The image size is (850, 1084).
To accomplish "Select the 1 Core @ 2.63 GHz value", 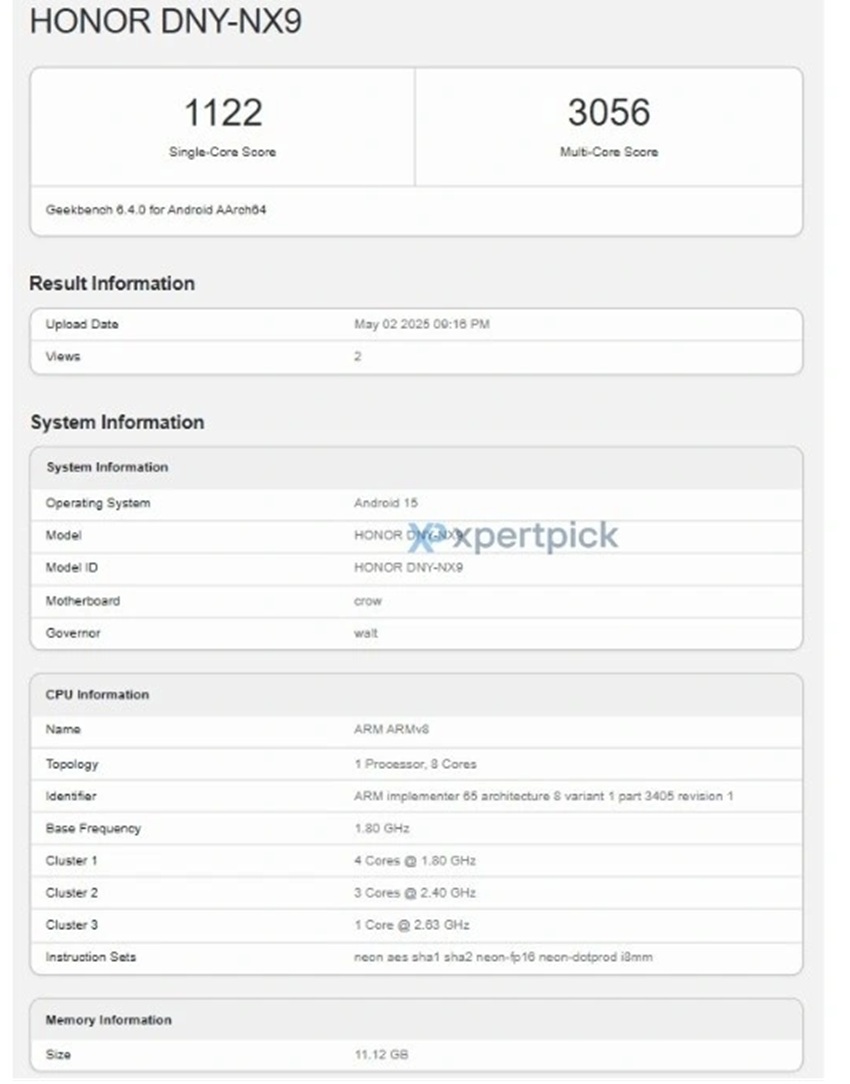I will pos(412,925).
